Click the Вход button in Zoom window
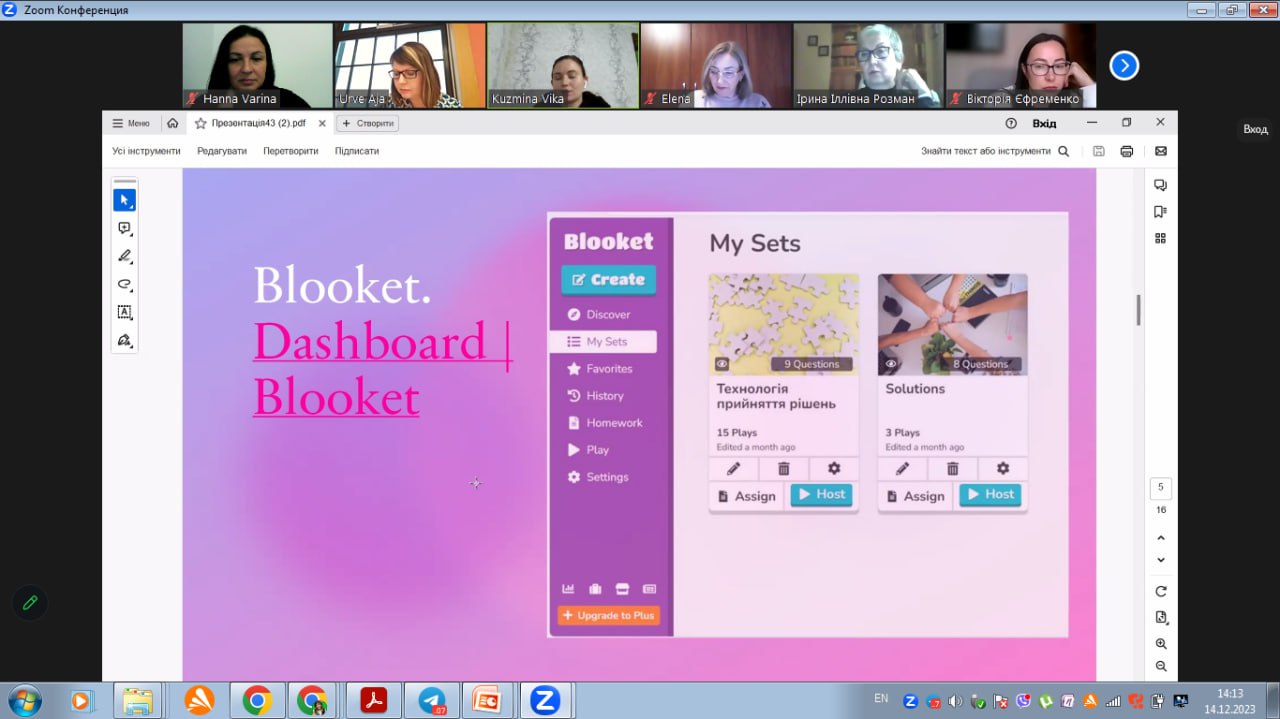 pos(1255,129)
